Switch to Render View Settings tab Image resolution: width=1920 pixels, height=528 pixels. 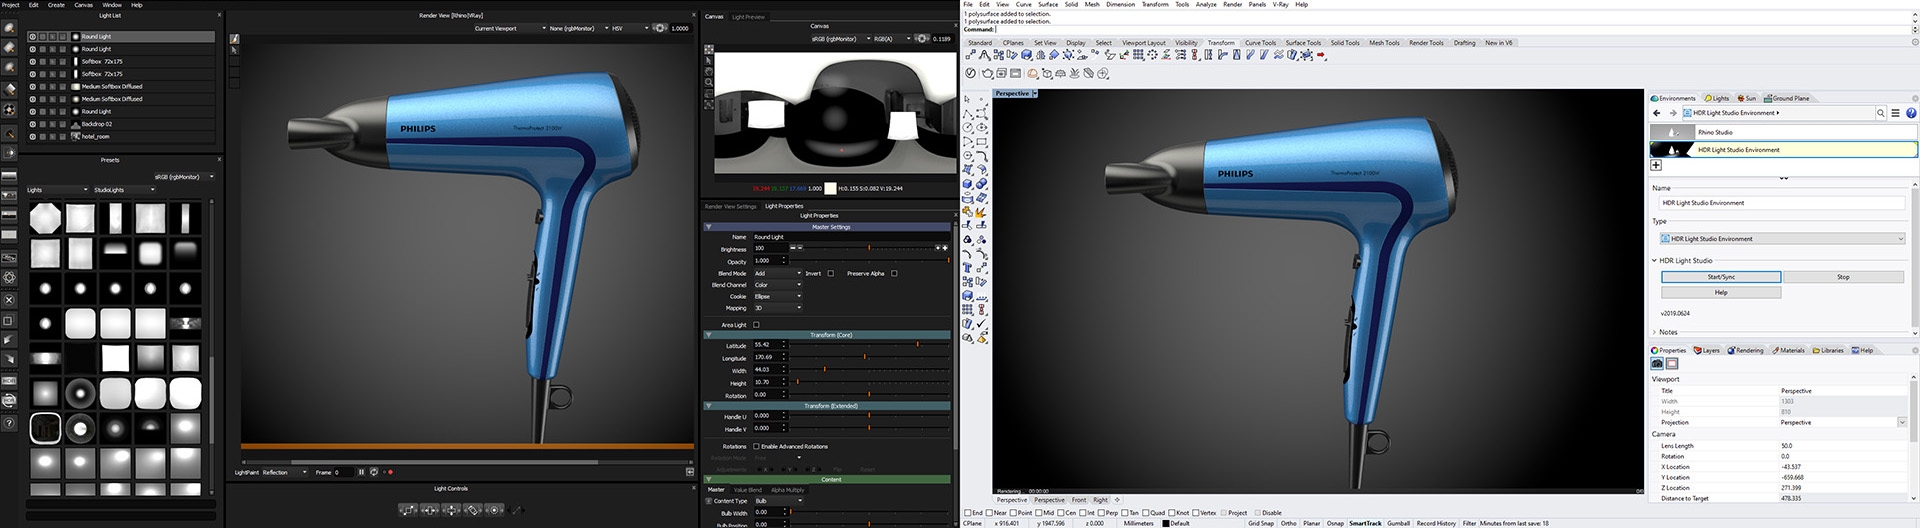(x=731, y=206)
